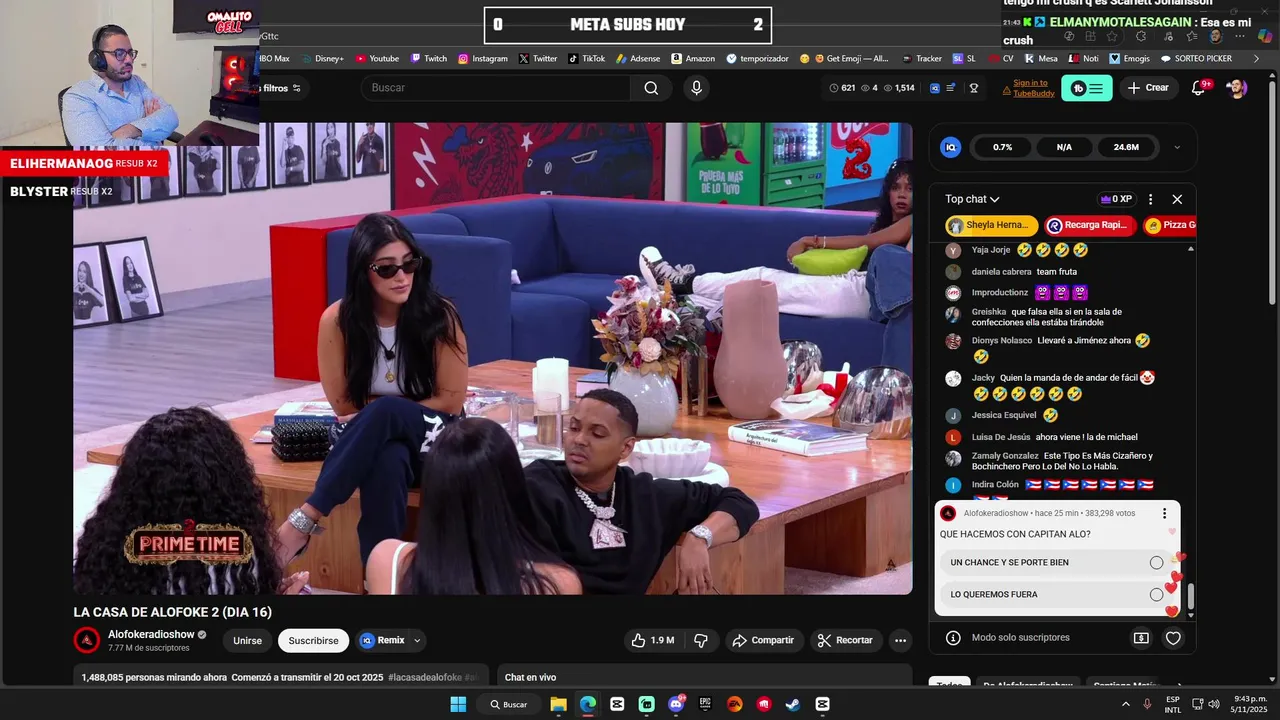Click Alofokeradioshow channel avatar

click(87, 640)
